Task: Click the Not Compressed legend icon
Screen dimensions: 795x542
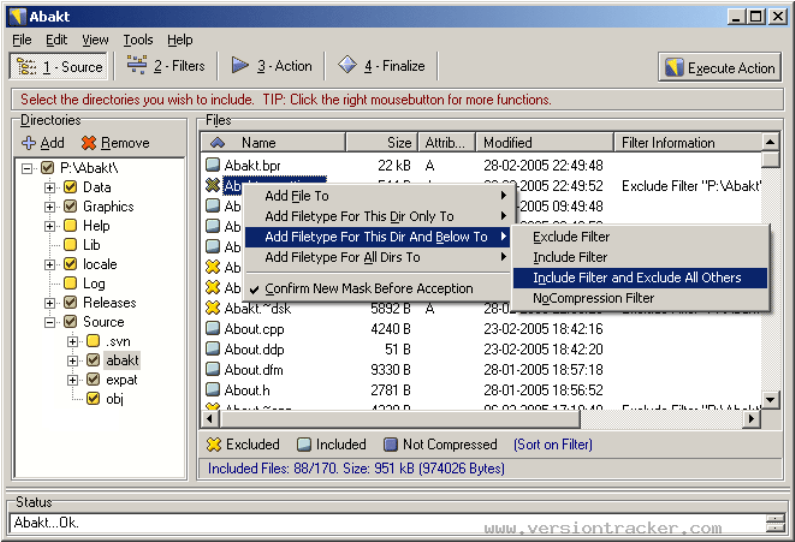Action: (391, 445)
